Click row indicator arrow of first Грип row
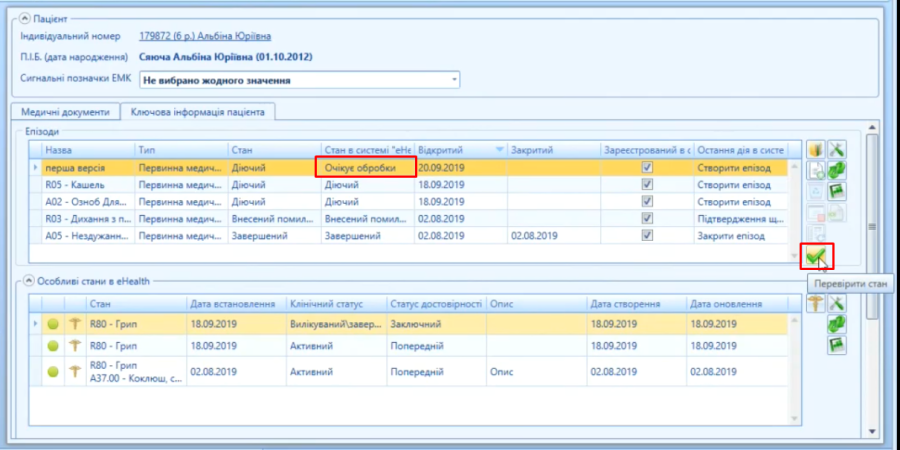The image size is (900, 450). click(36, 324)
